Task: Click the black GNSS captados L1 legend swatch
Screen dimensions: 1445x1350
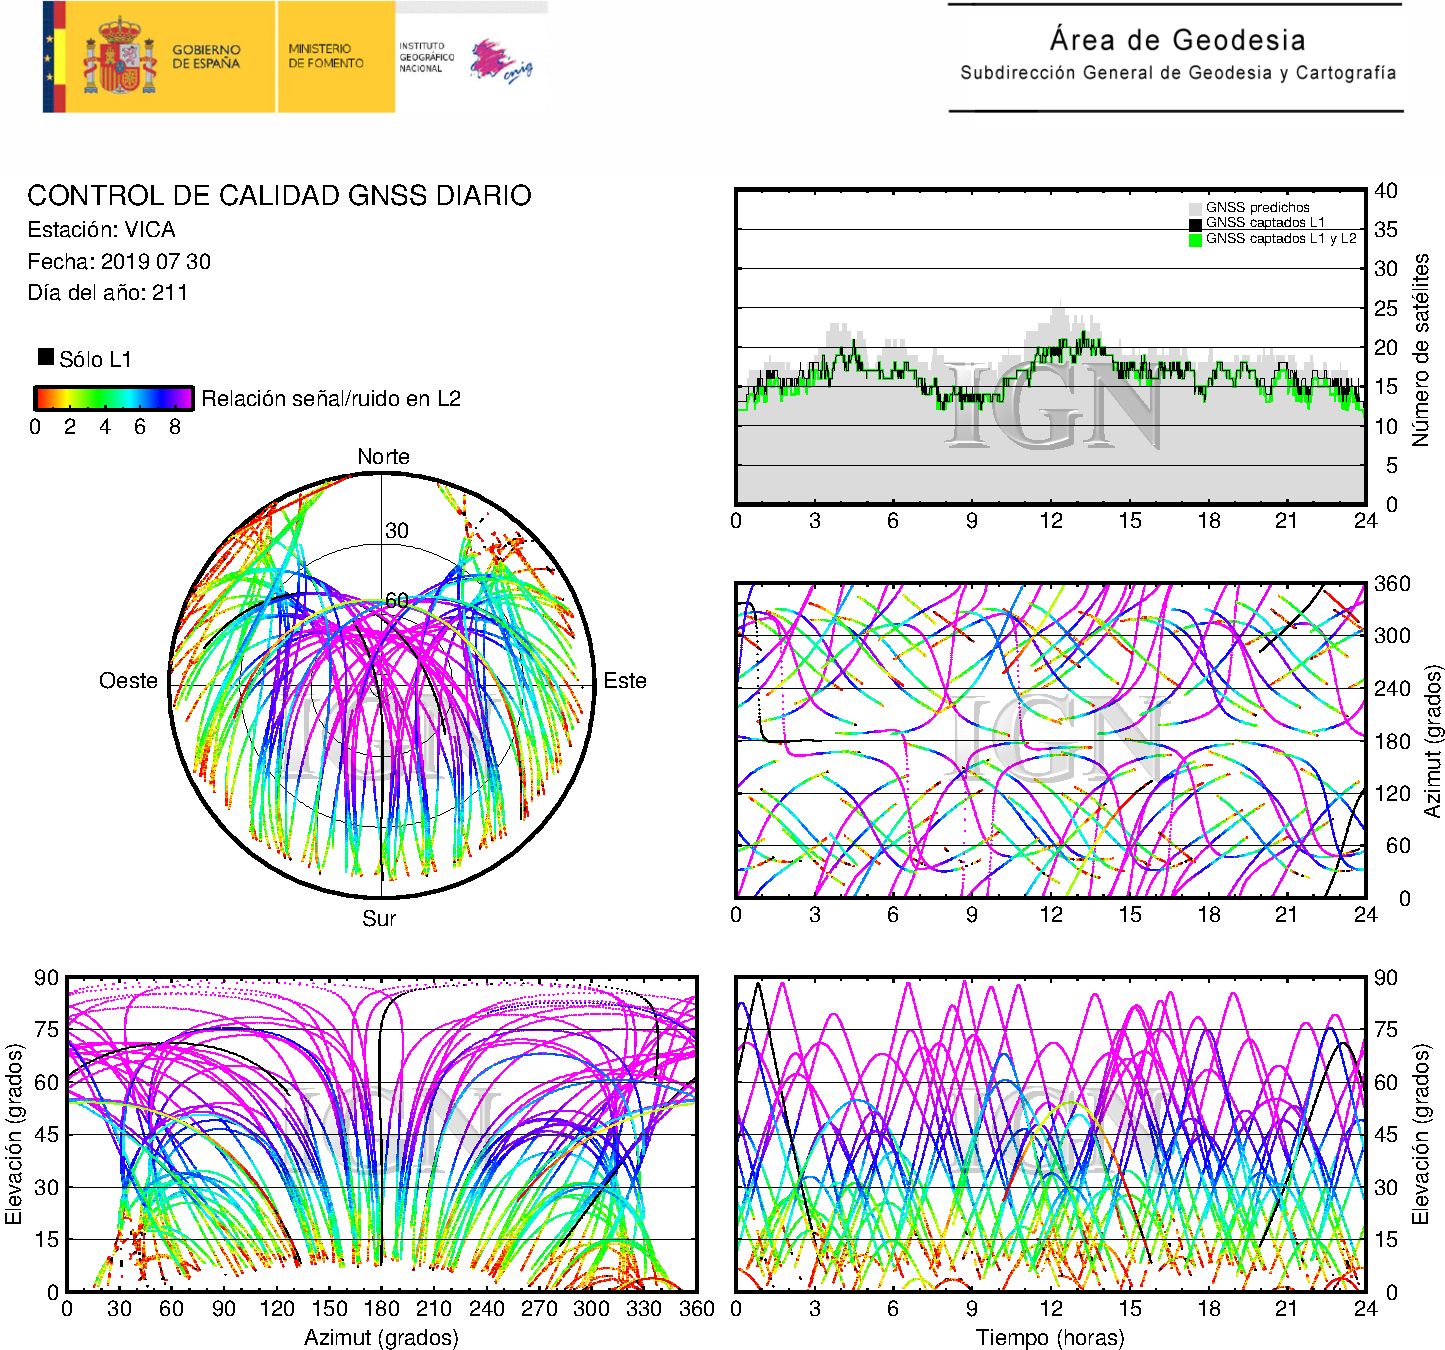Action: [1195, 223]
